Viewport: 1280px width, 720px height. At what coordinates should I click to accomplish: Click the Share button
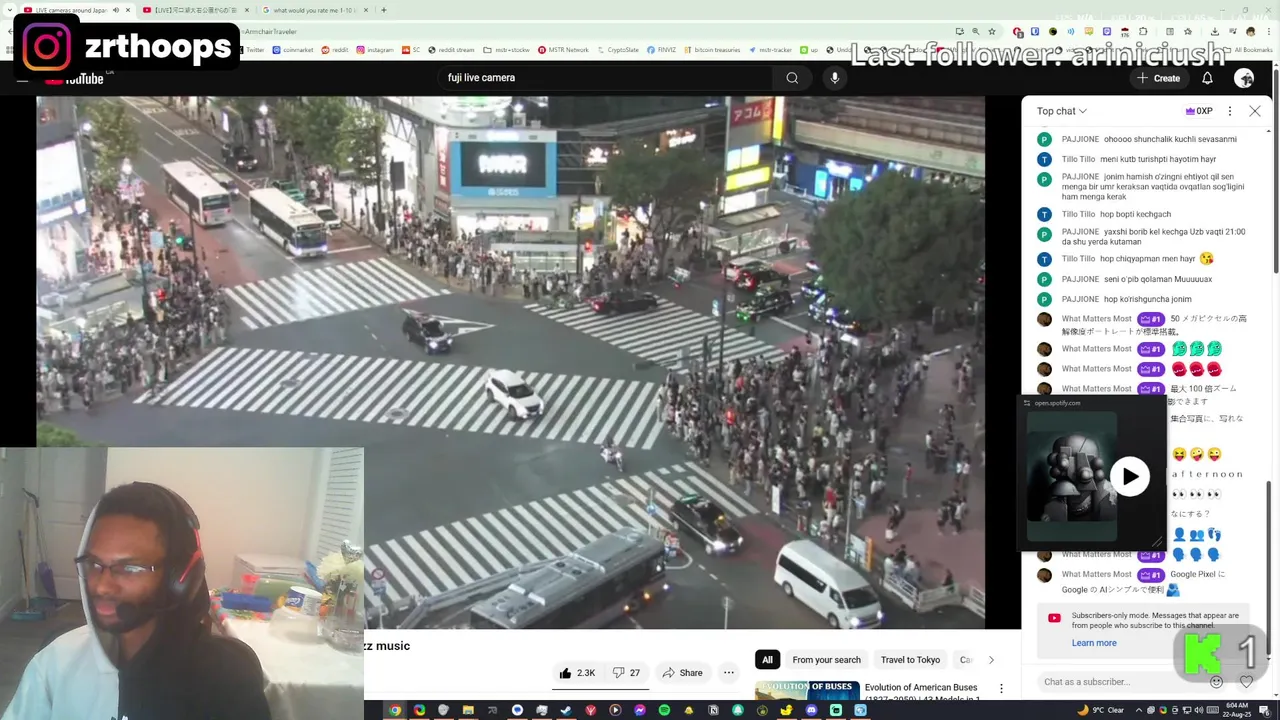coord(682,673)
